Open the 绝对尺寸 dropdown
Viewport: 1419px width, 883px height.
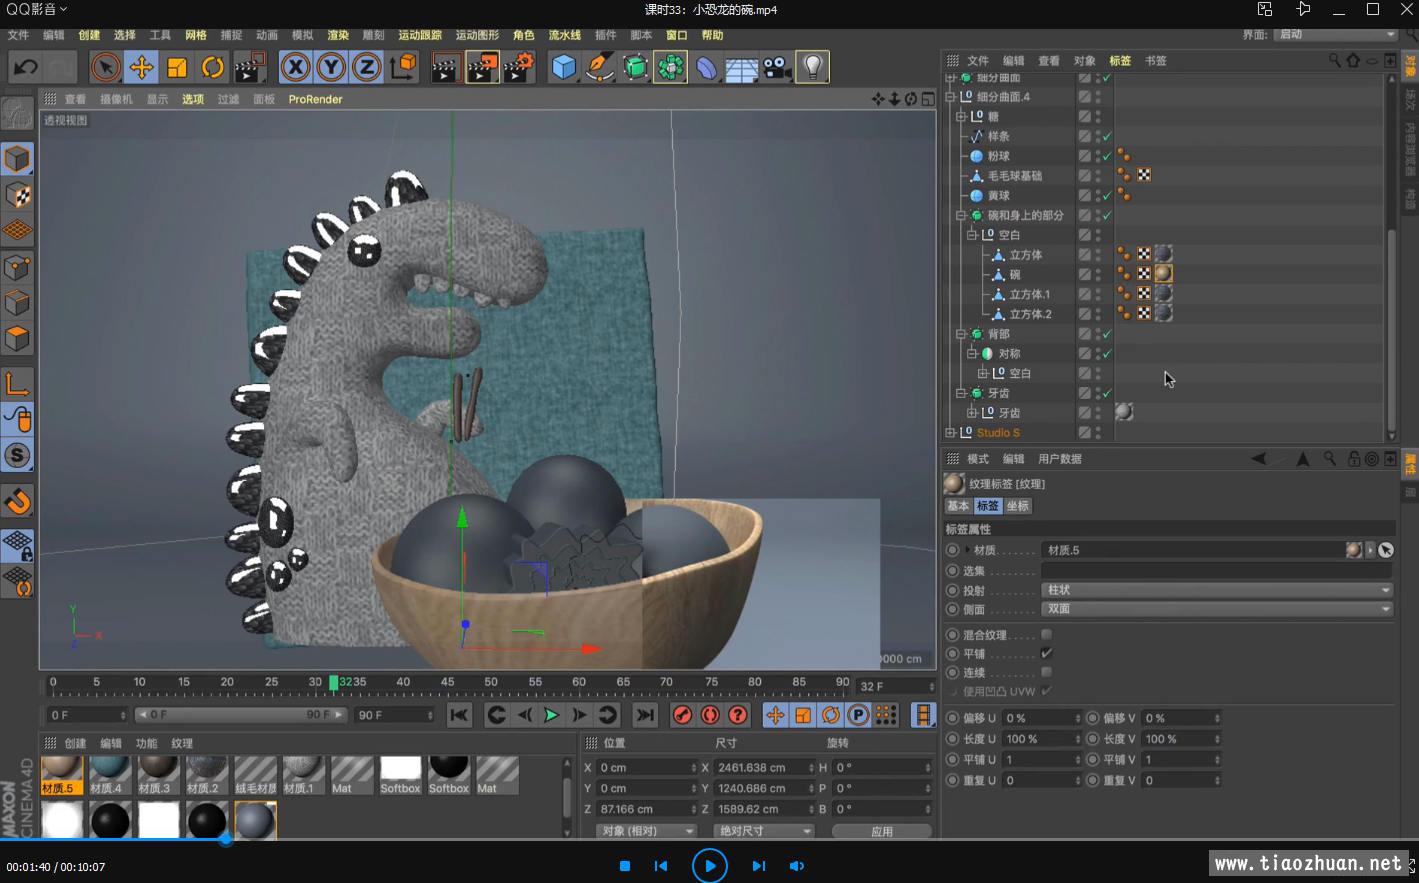click(x=764, y=831)
